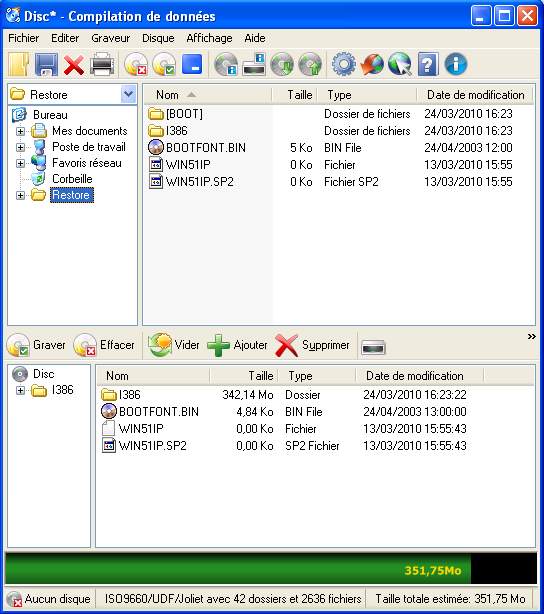Click the drive icon next to Supprimer

point(373,347)
